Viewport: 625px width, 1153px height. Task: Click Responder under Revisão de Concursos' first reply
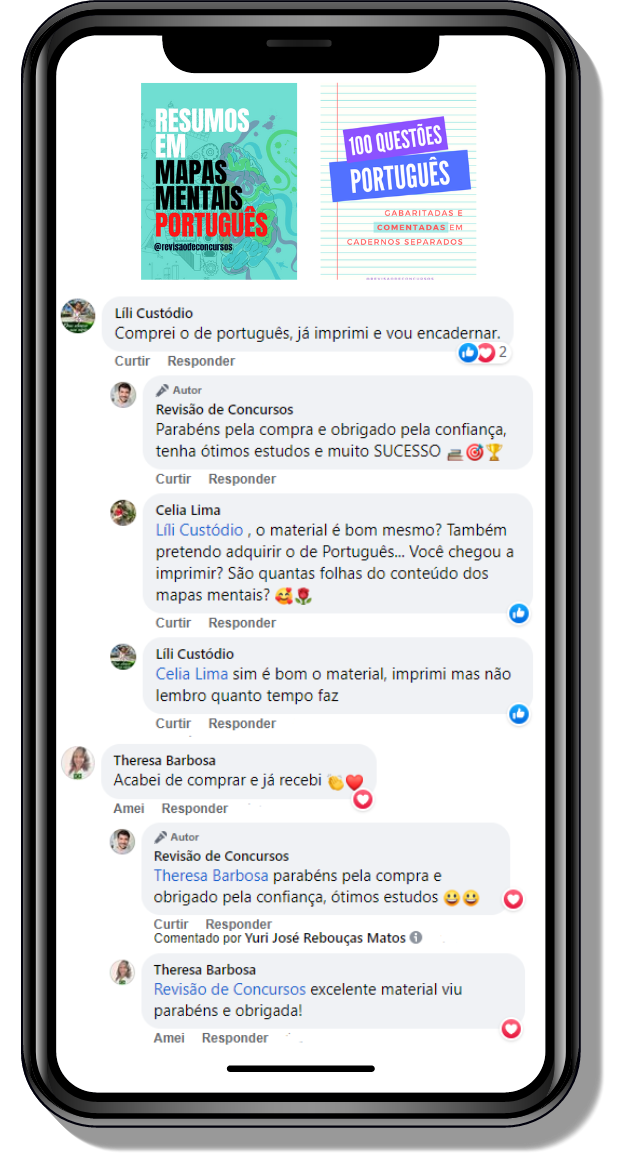(242, 479)
